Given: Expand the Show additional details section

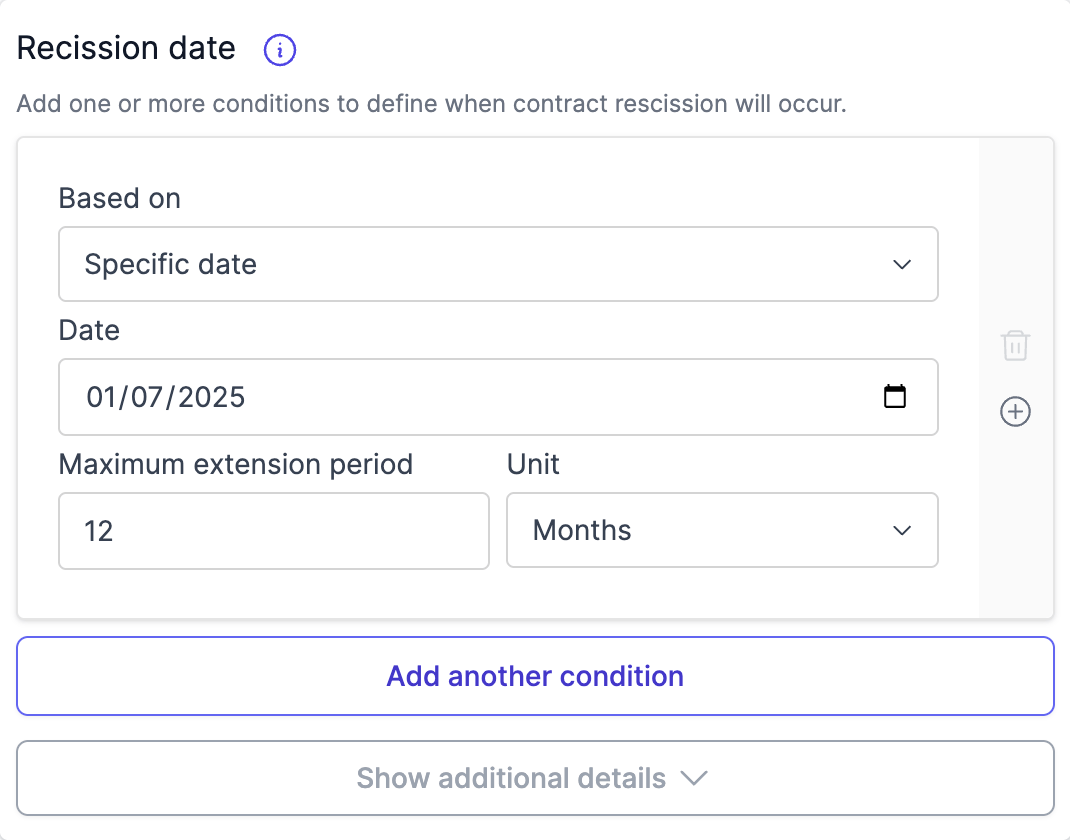Looking at the screenshot, I should (x=534, y=778).
